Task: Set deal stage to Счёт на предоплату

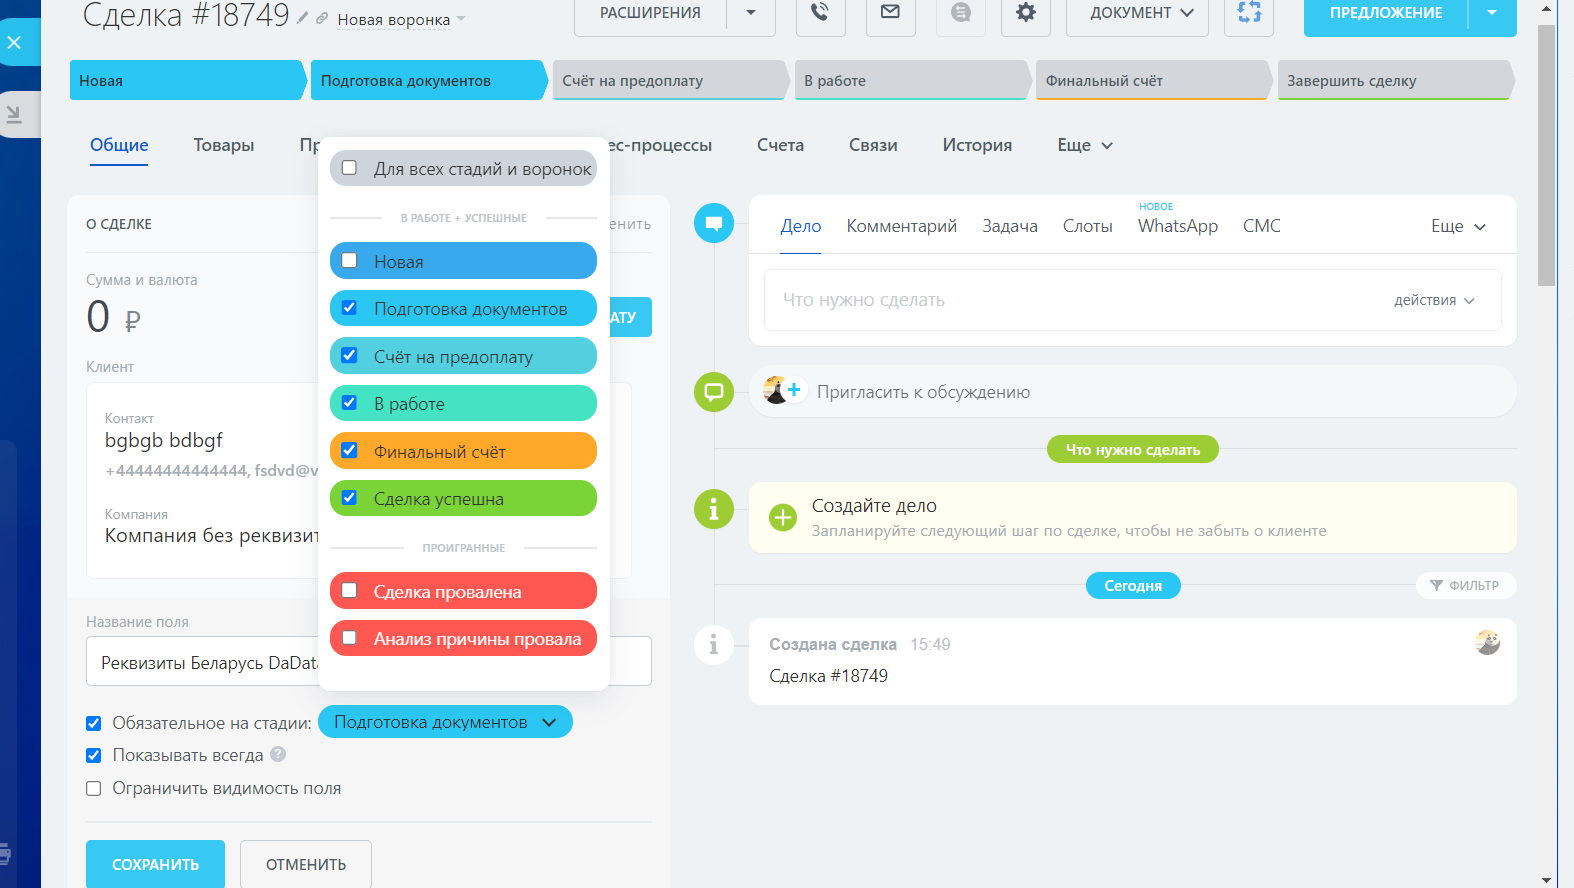Action: [670, 80]
